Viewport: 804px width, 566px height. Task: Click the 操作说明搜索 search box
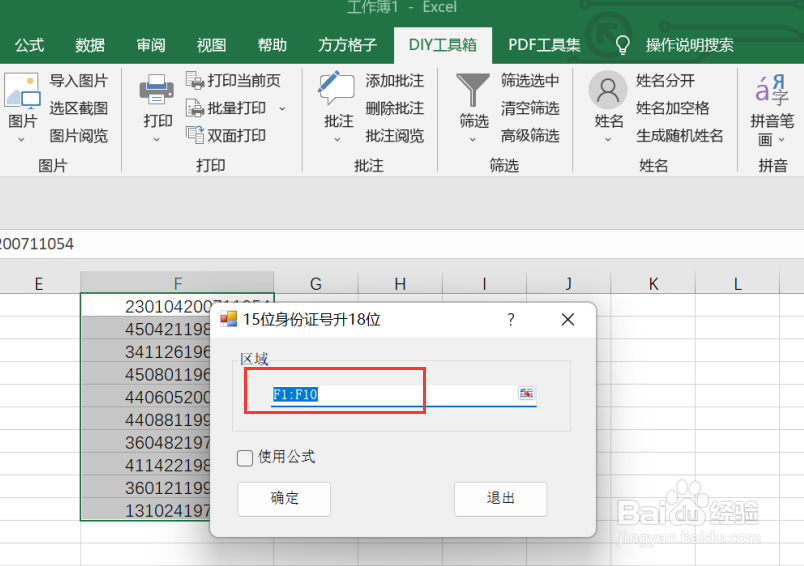tap(689, 45)
